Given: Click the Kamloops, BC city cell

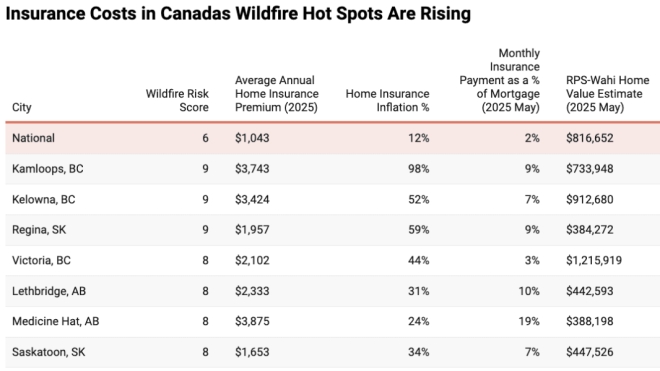Looking at the screenshot, I should click(x=48, y=169).
